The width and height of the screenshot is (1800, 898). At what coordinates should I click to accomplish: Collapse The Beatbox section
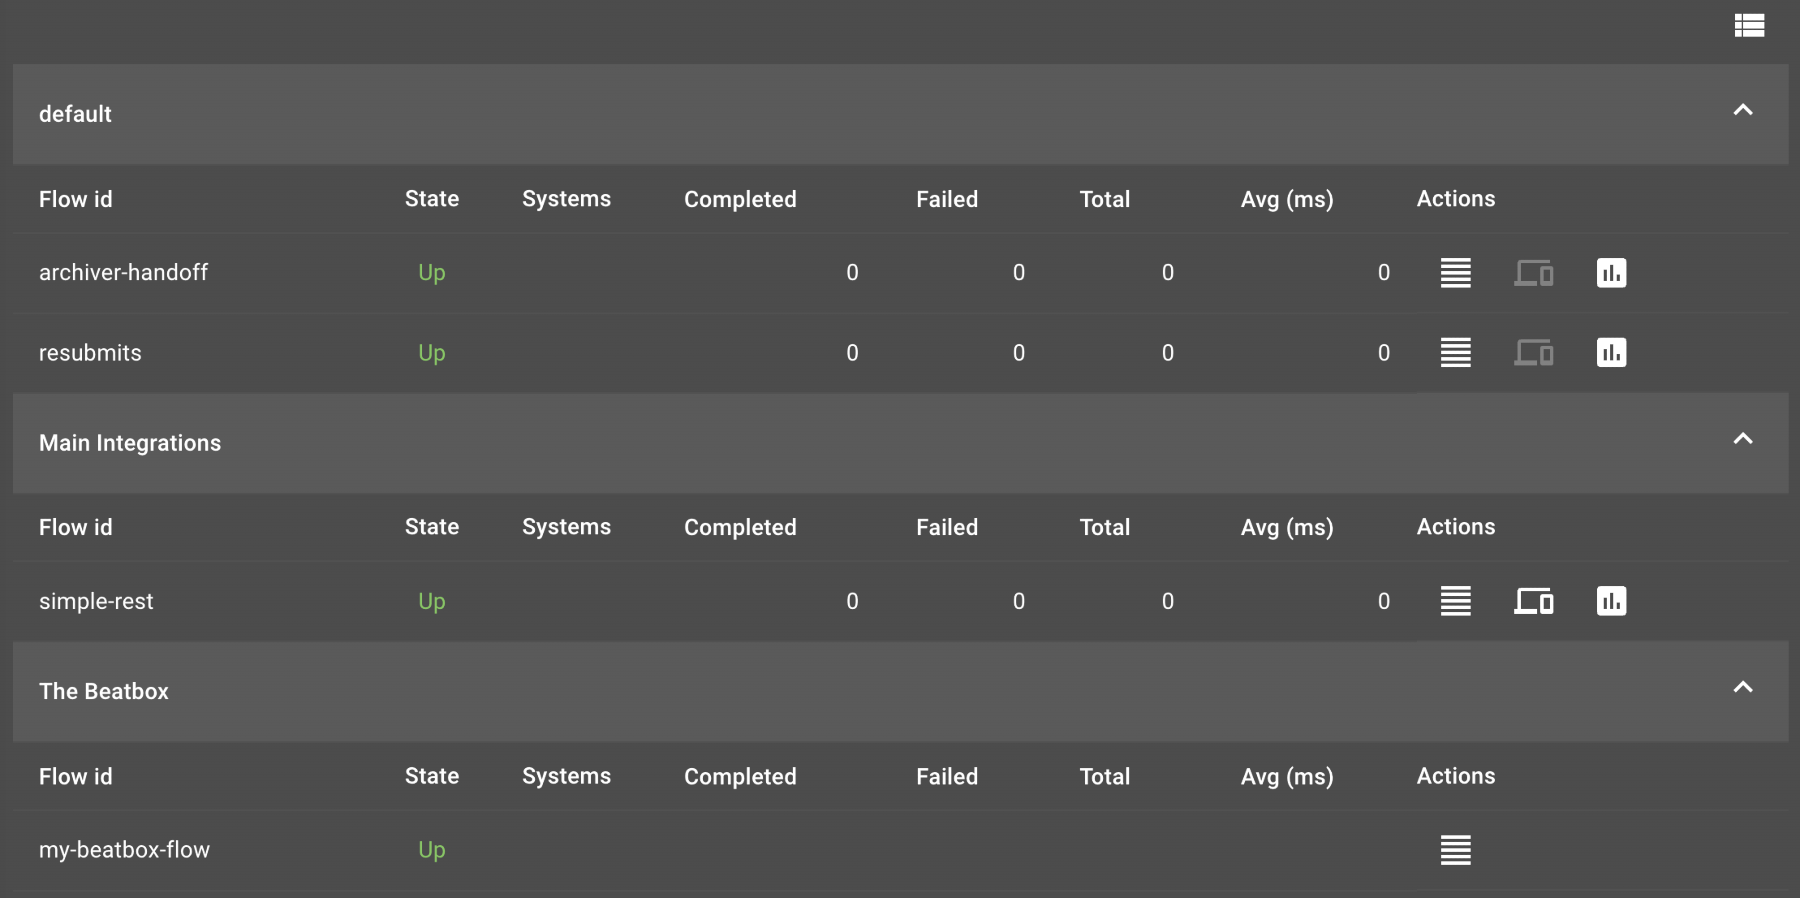point(1744,687)
